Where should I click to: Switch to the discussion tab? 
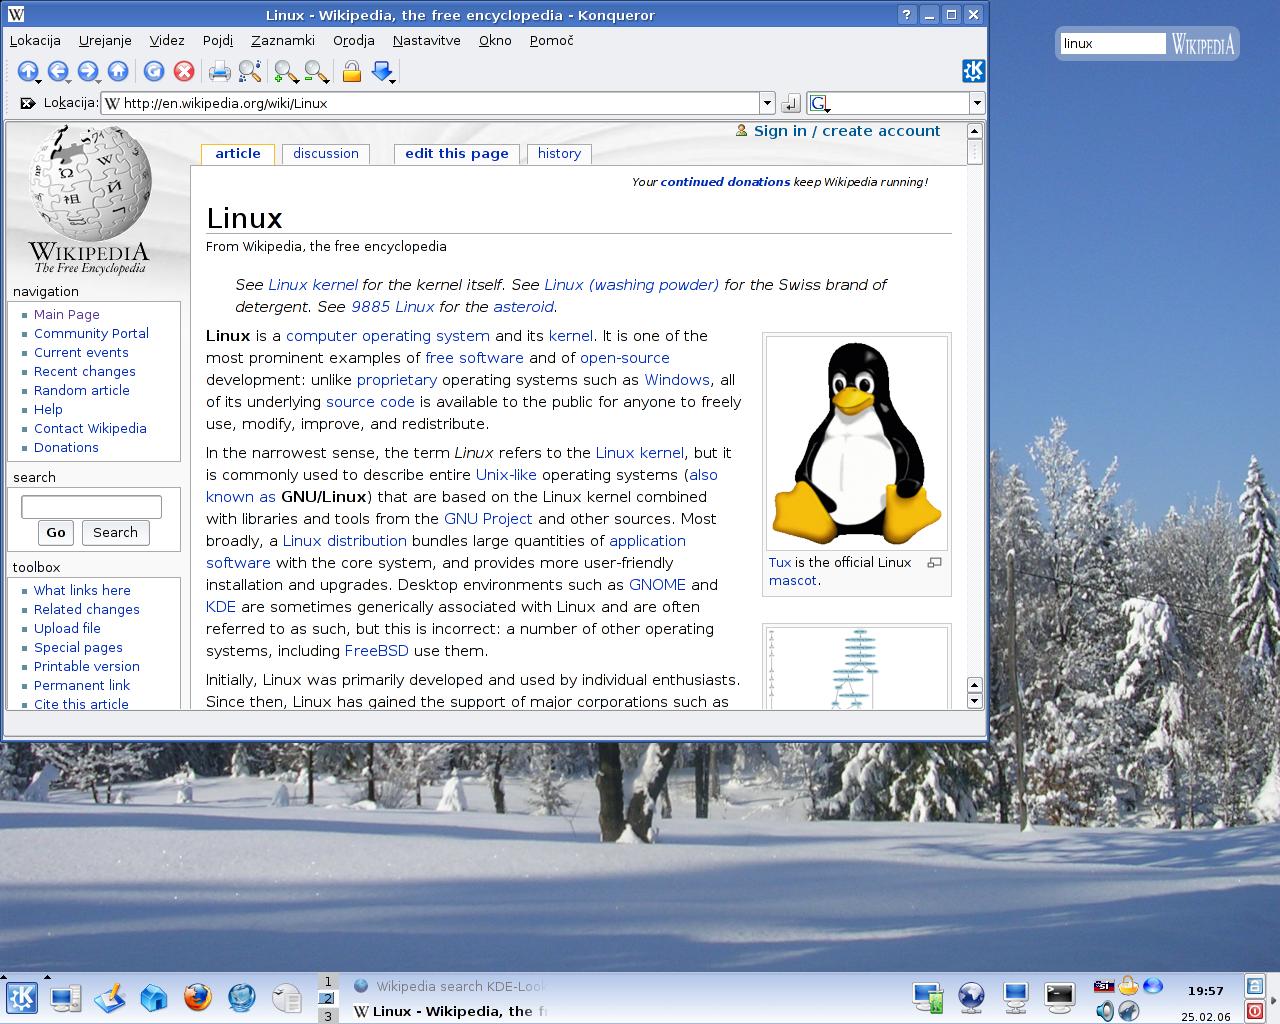(x=326, y=153)
